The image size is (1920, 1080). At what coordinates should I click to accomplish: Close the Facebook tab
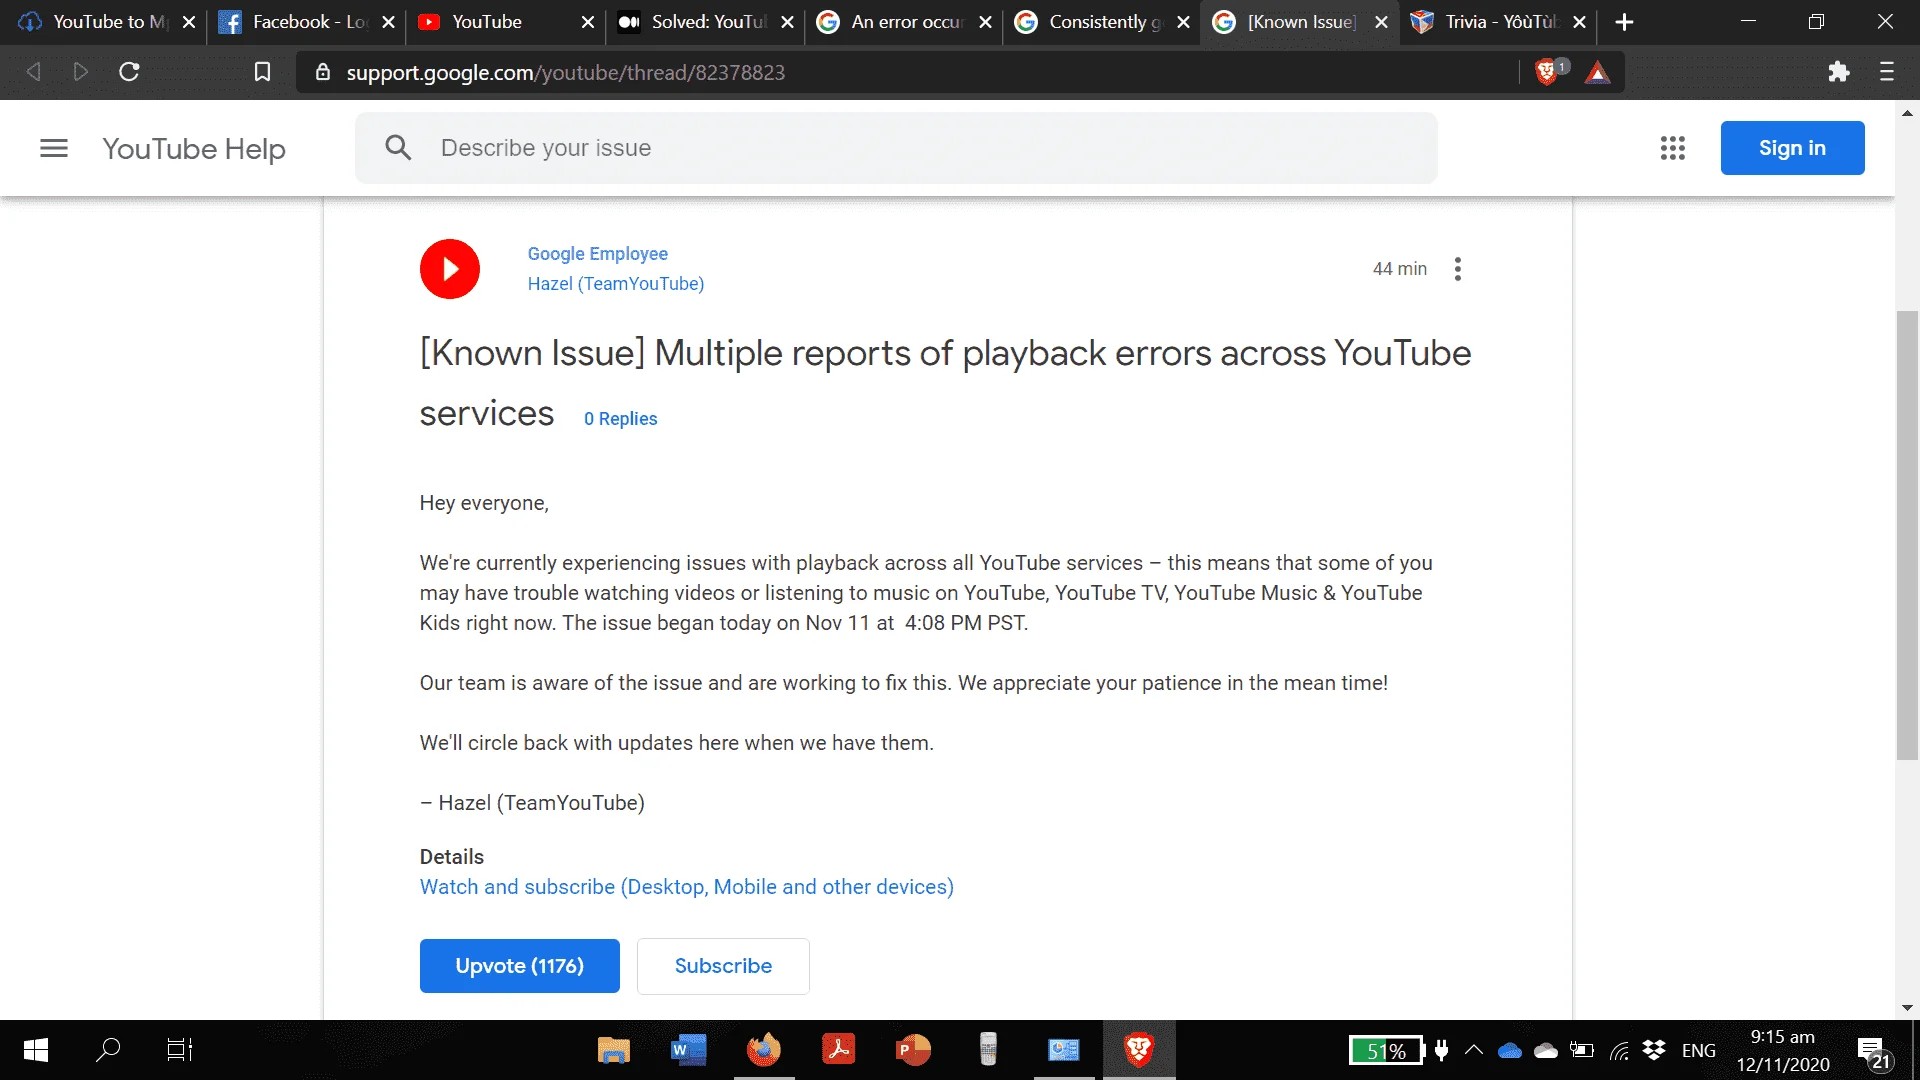click(389, 22)
